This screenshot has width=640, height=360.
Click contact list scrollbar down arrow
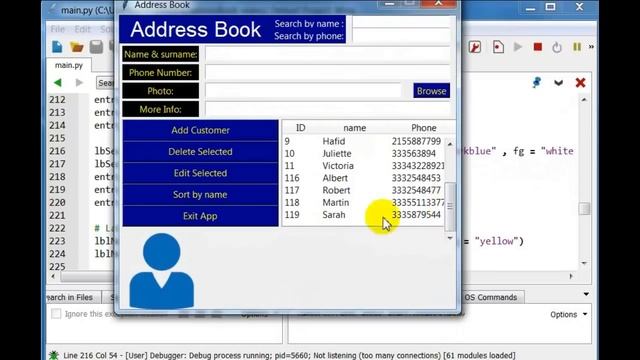(450, 238)
